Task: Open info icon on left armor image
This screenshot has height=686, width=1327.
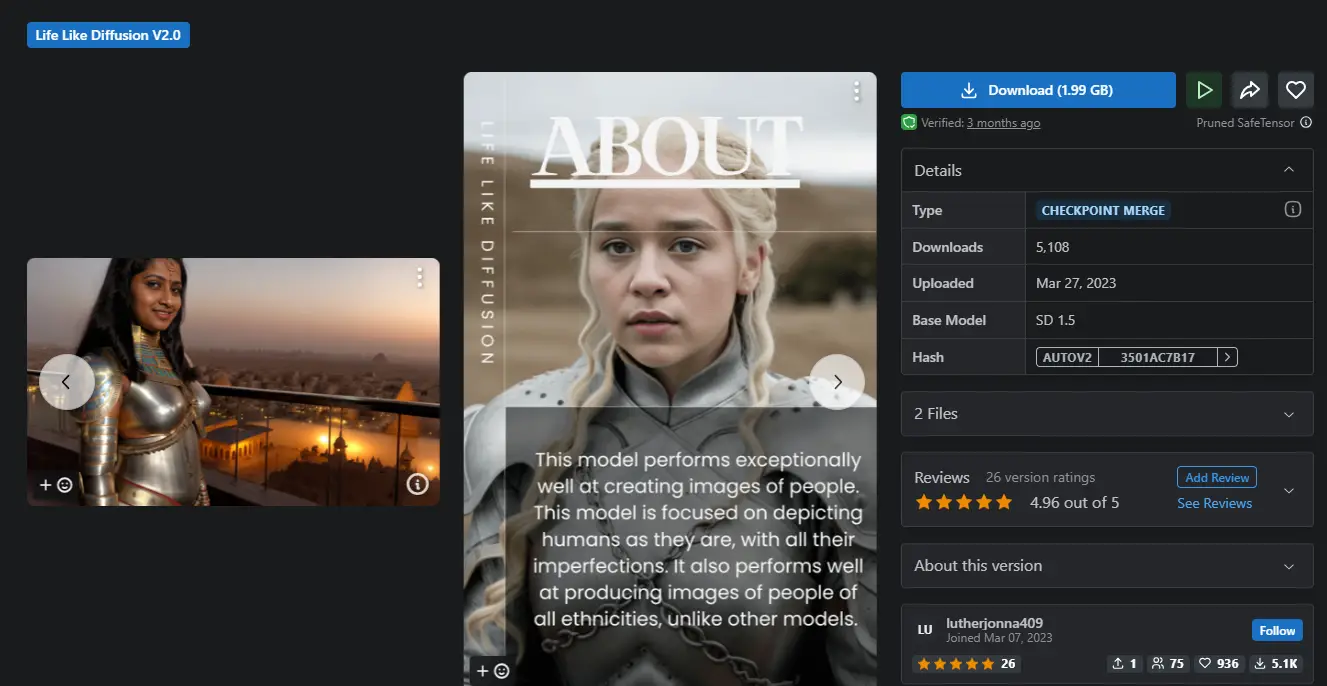Action: (418, 484)
